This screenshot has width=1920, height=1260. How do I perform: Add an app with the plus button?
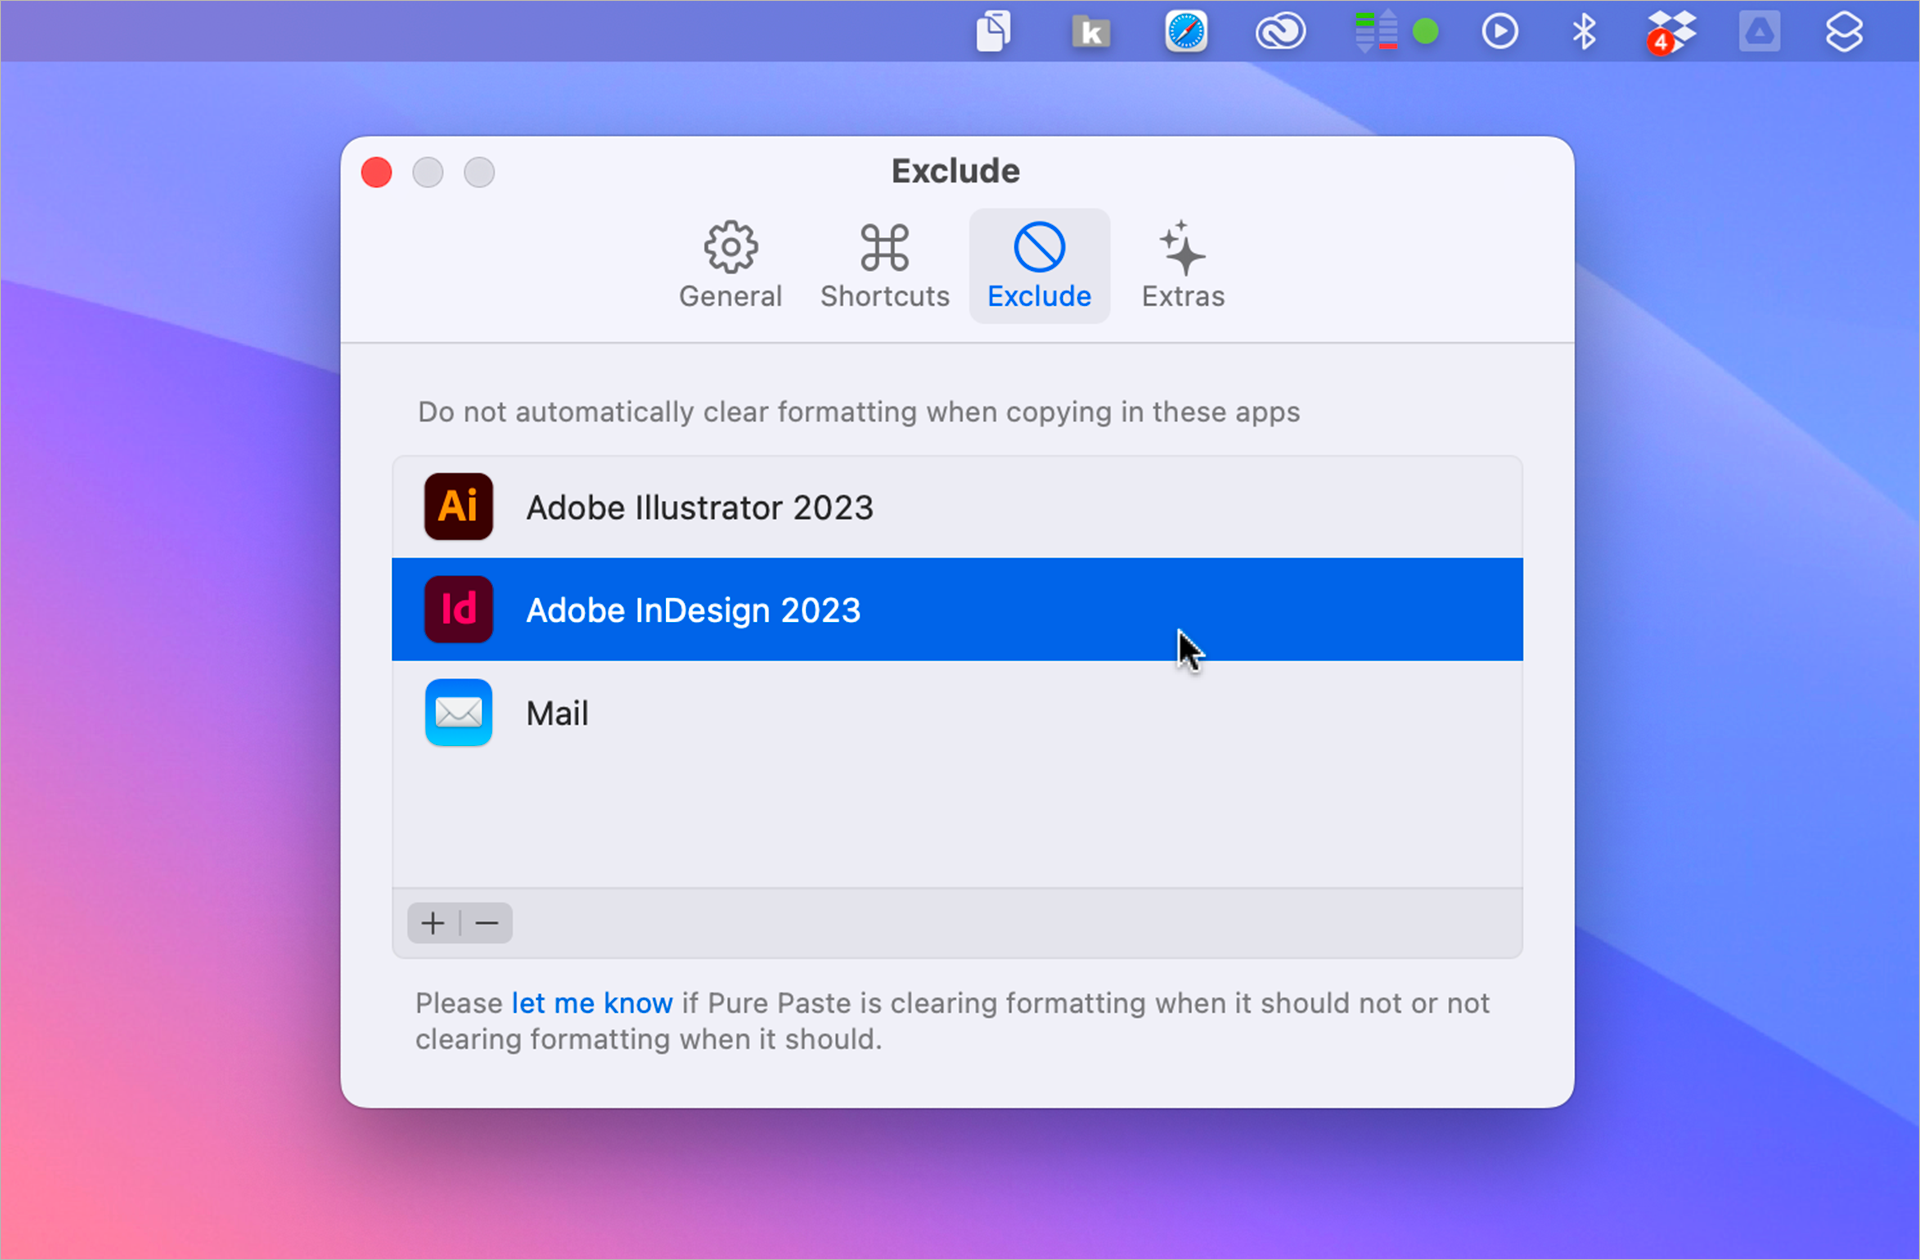tap(432, 922)
